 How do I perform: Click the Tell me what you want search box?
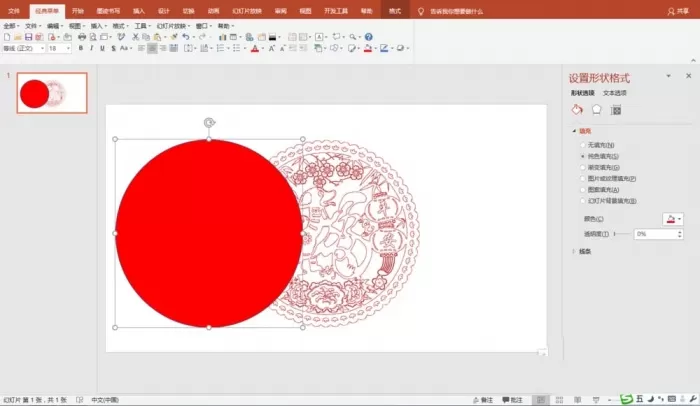456,11
